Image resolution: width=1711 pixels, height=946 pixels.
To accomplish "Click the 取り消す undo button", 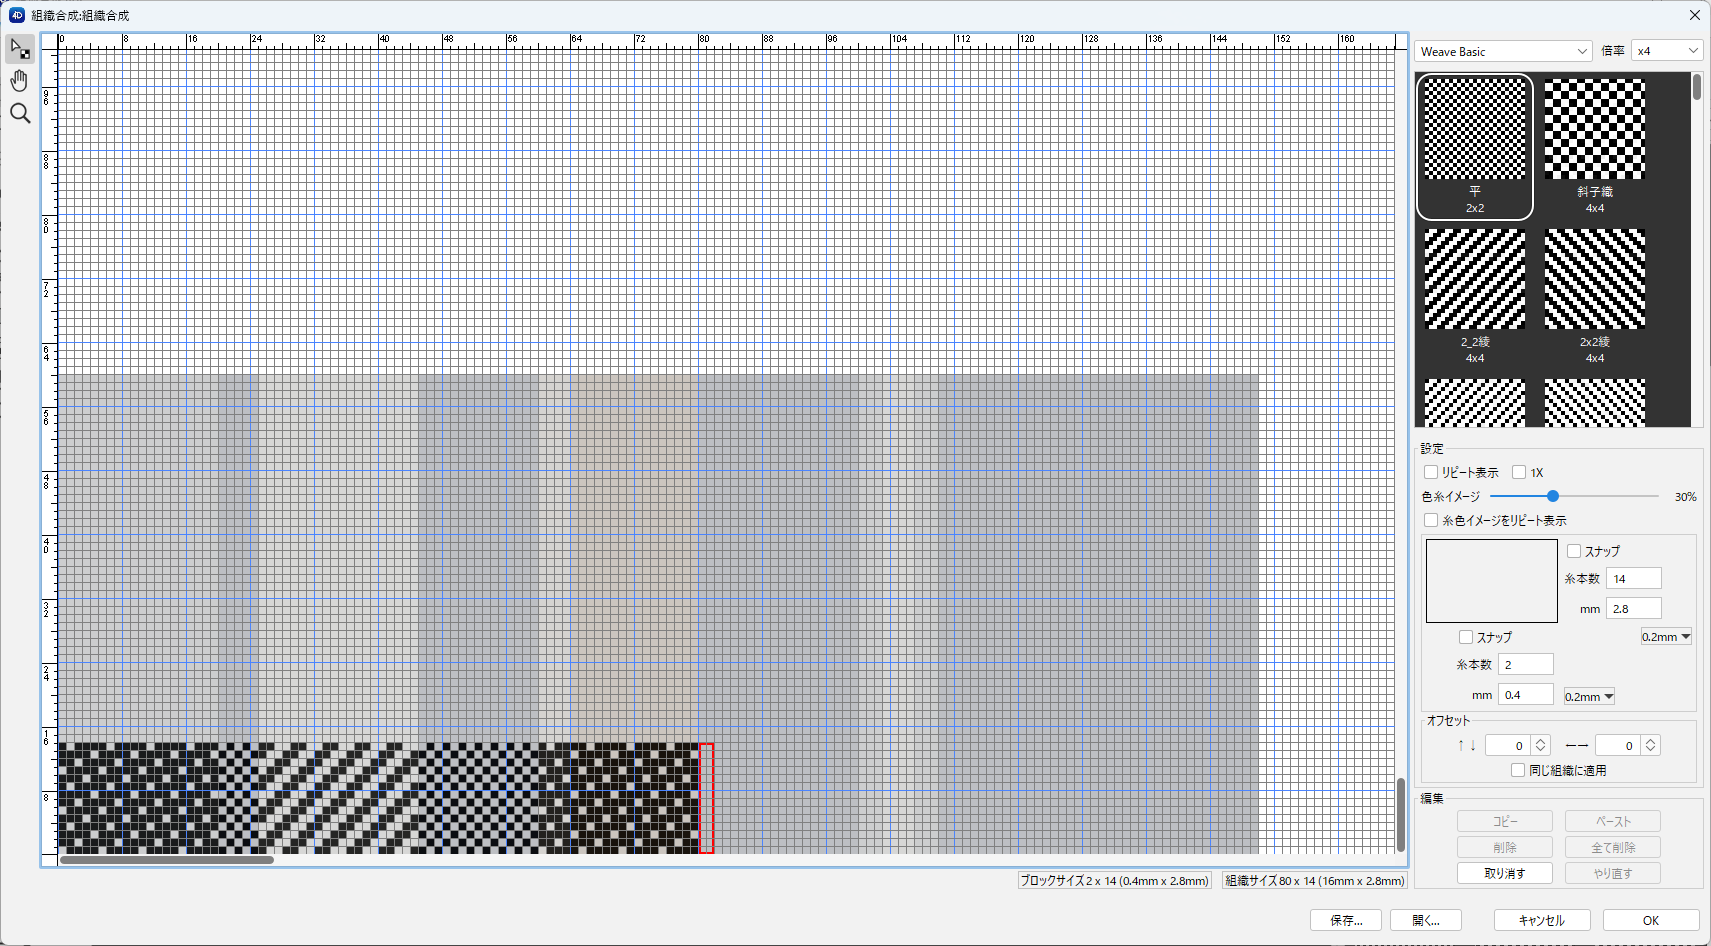I will coord(1504,873).
